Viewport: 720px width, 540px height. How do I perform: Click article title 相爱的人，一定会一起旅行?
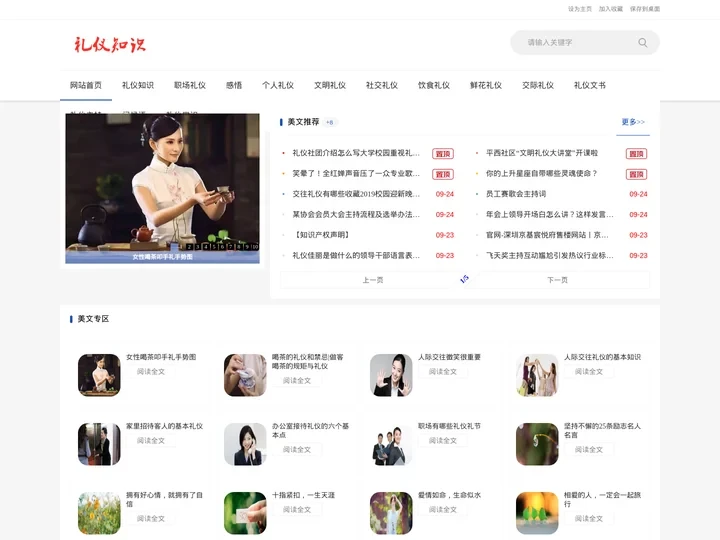pos(602,499)
